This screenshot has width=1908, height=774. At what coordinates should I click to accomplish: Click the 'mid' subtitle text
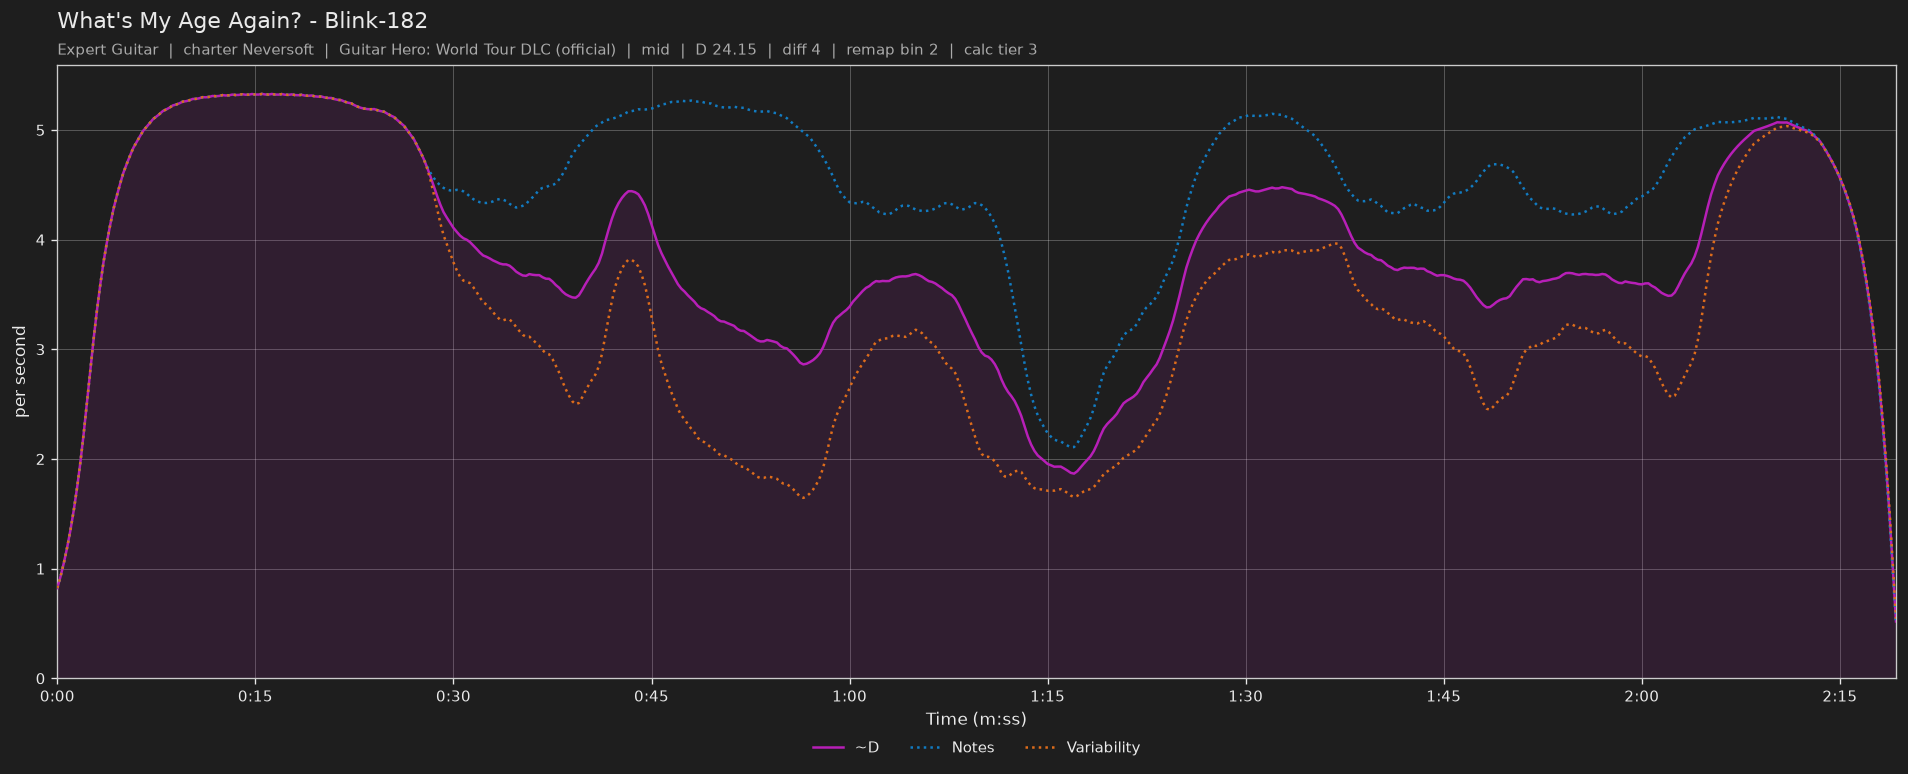[655, 49]
